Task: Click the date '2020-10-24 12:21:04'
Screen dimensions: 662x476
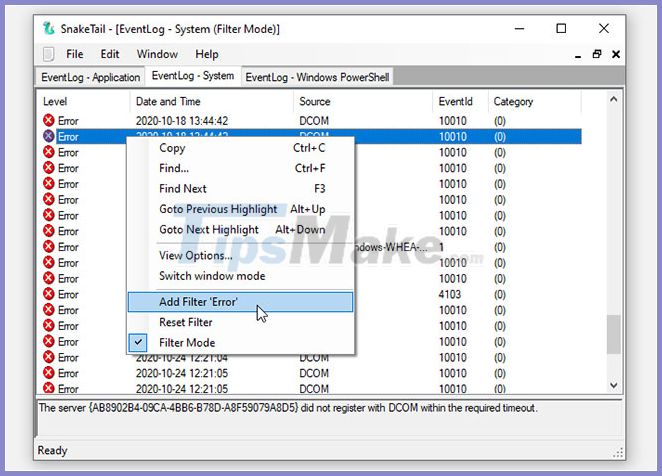Action: tap(182, 358)
